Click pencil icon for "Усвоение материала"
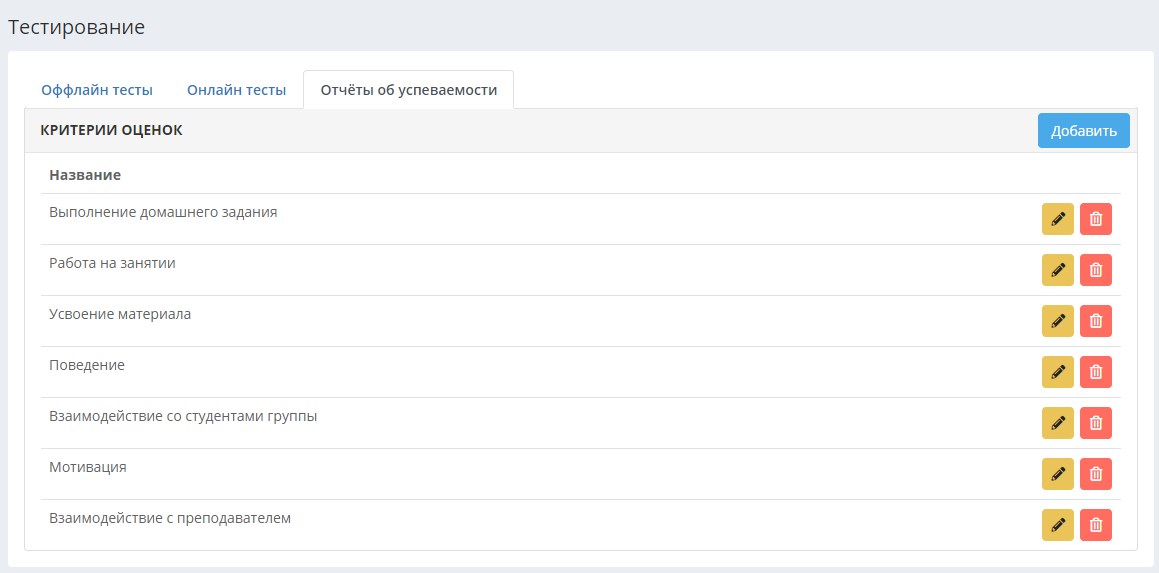This screenshot has width=1159, height=573. [1058, 321]
